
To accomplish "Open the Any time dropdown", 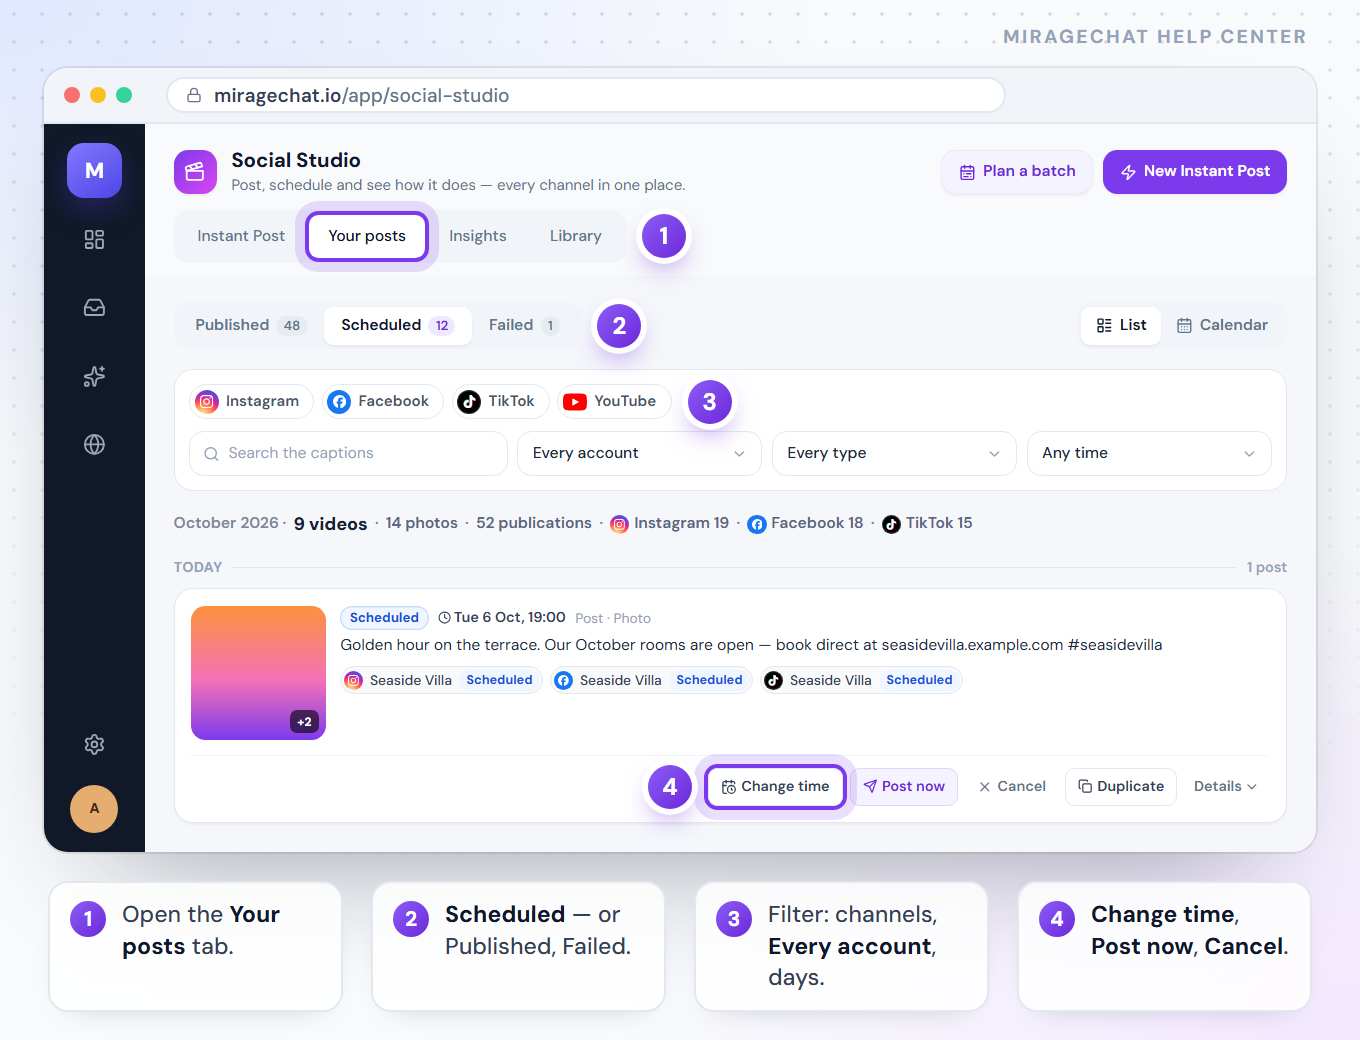I will (x=1149, y=453).
